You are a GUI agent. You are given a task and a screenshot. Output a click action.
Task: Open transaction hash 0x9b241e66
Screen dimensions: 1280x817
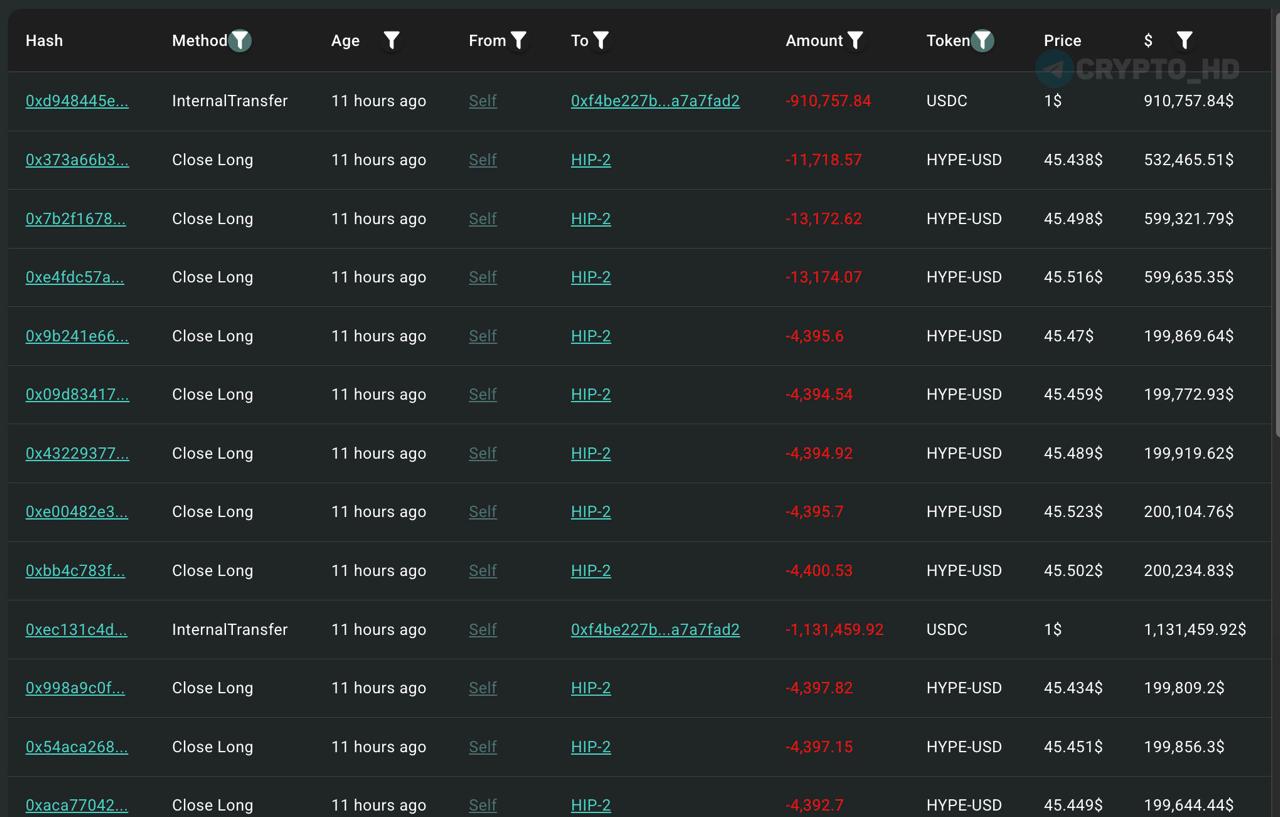click(77, 336)
